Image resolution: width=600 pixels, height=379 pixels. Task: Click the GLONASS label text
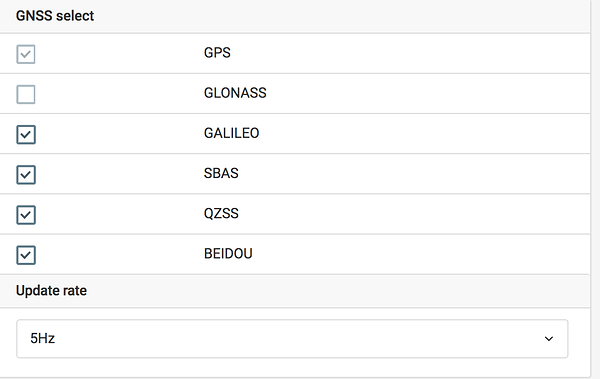(235, 93)
